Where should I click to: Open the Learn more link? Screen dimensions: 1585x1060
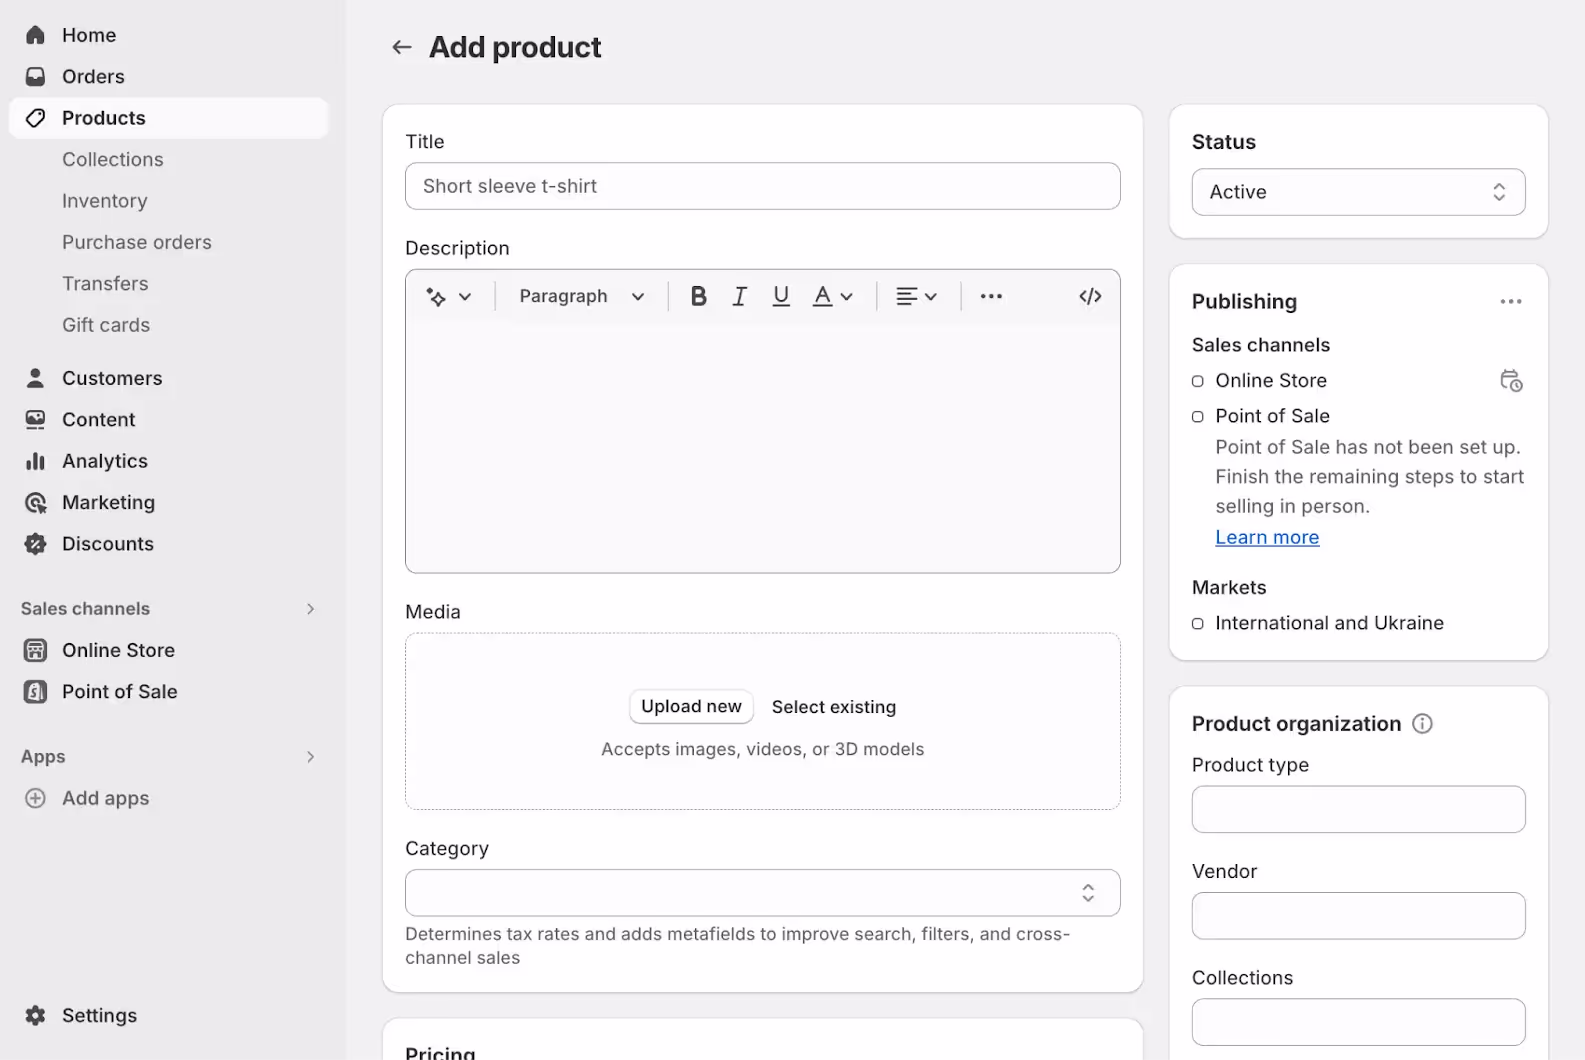[x=1267, y=537]
